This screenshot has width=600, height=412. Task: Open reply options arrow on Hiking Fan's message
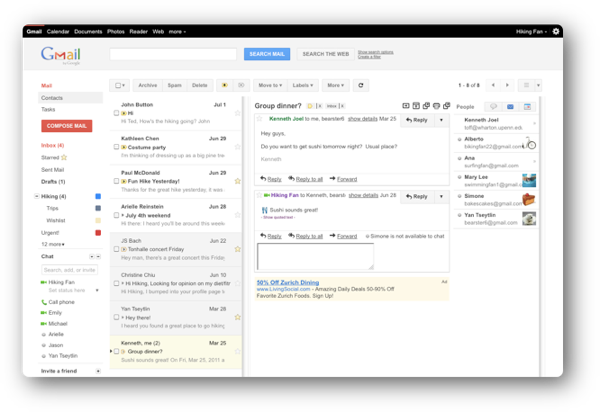tap(441, 196)
